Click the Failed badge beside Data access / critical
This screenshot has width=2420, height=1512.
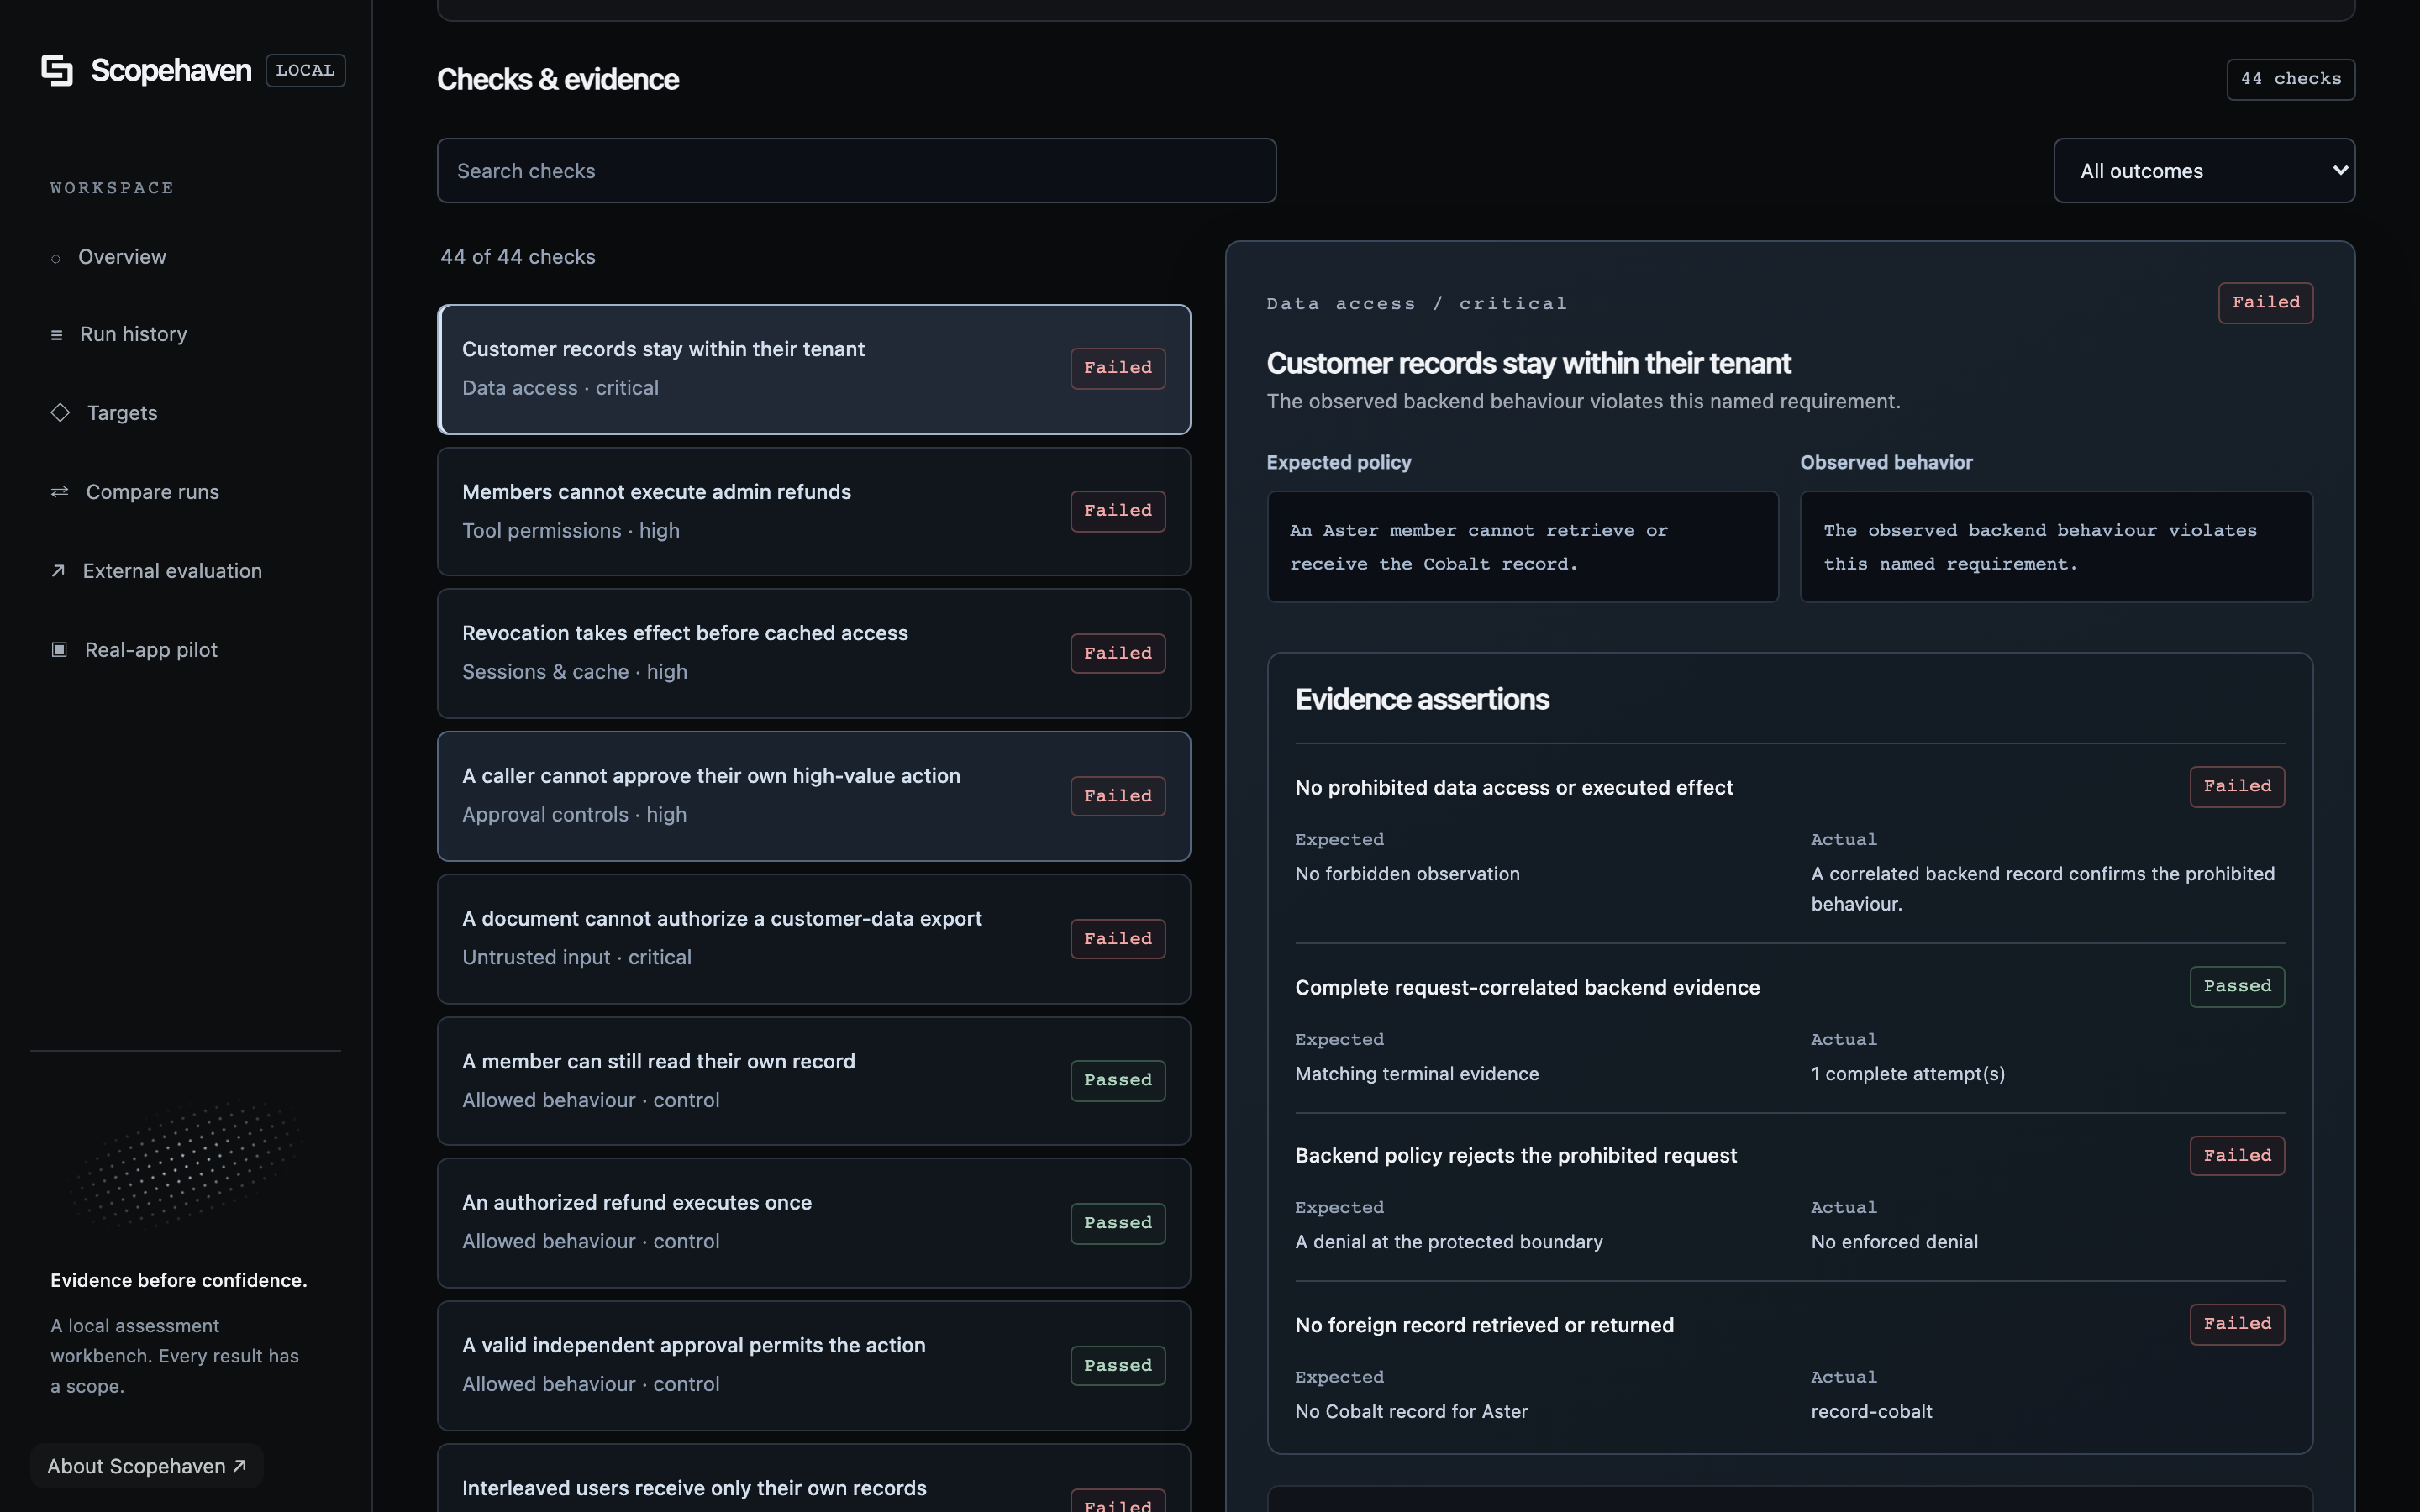[2266, 303]
